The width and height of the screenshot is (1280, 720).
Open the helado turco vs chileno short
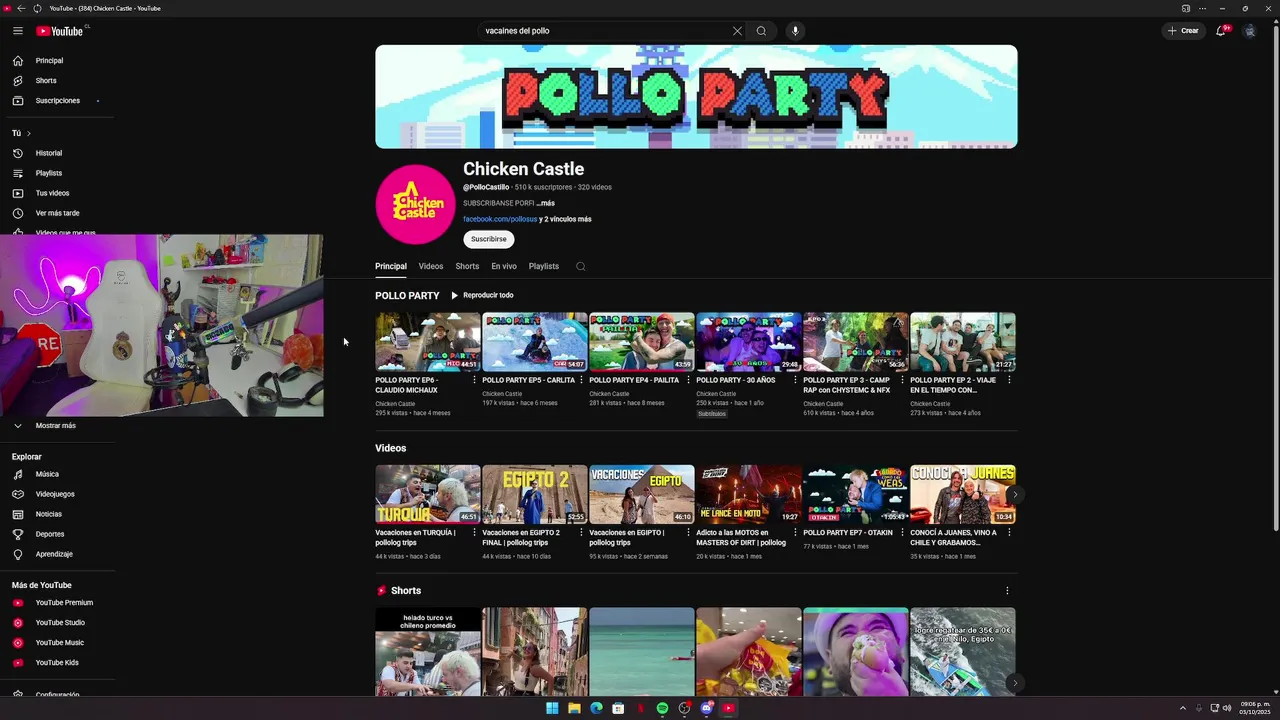click(428, 652)
